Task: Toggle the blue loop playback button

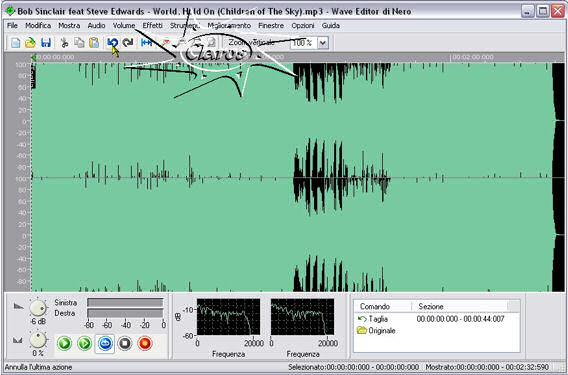Action: point(105,343)
